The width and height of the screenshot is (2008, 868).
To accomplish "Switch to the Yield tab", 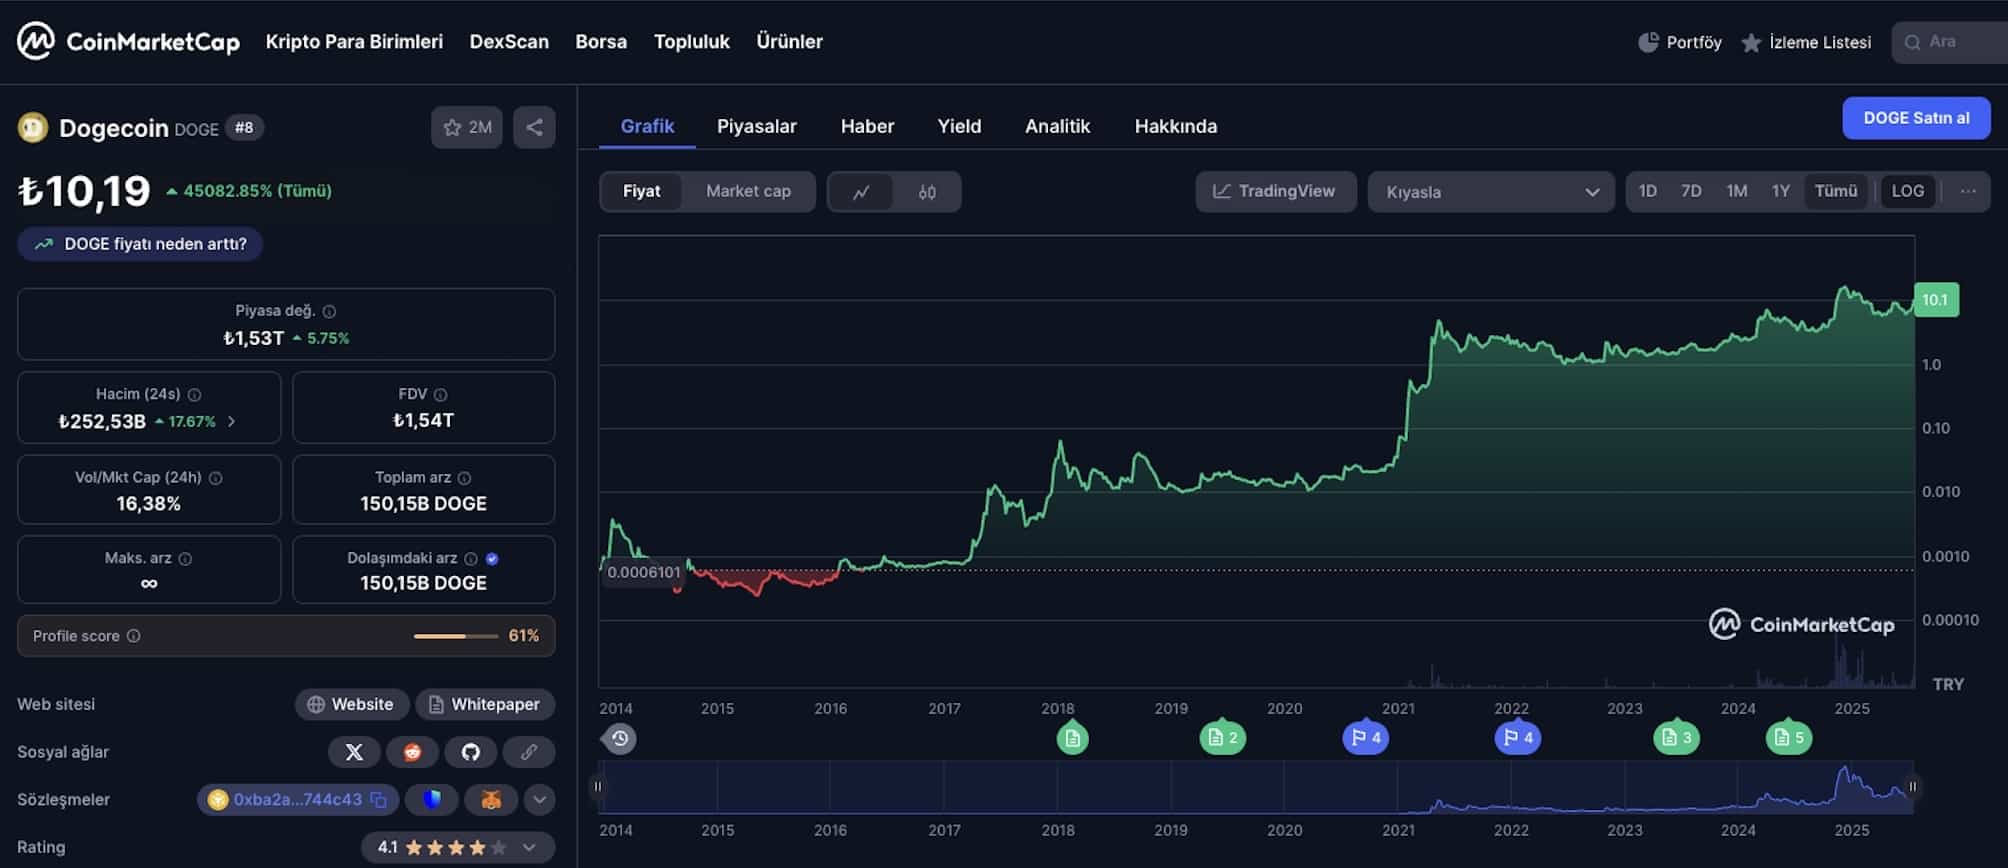I will 959,127.
